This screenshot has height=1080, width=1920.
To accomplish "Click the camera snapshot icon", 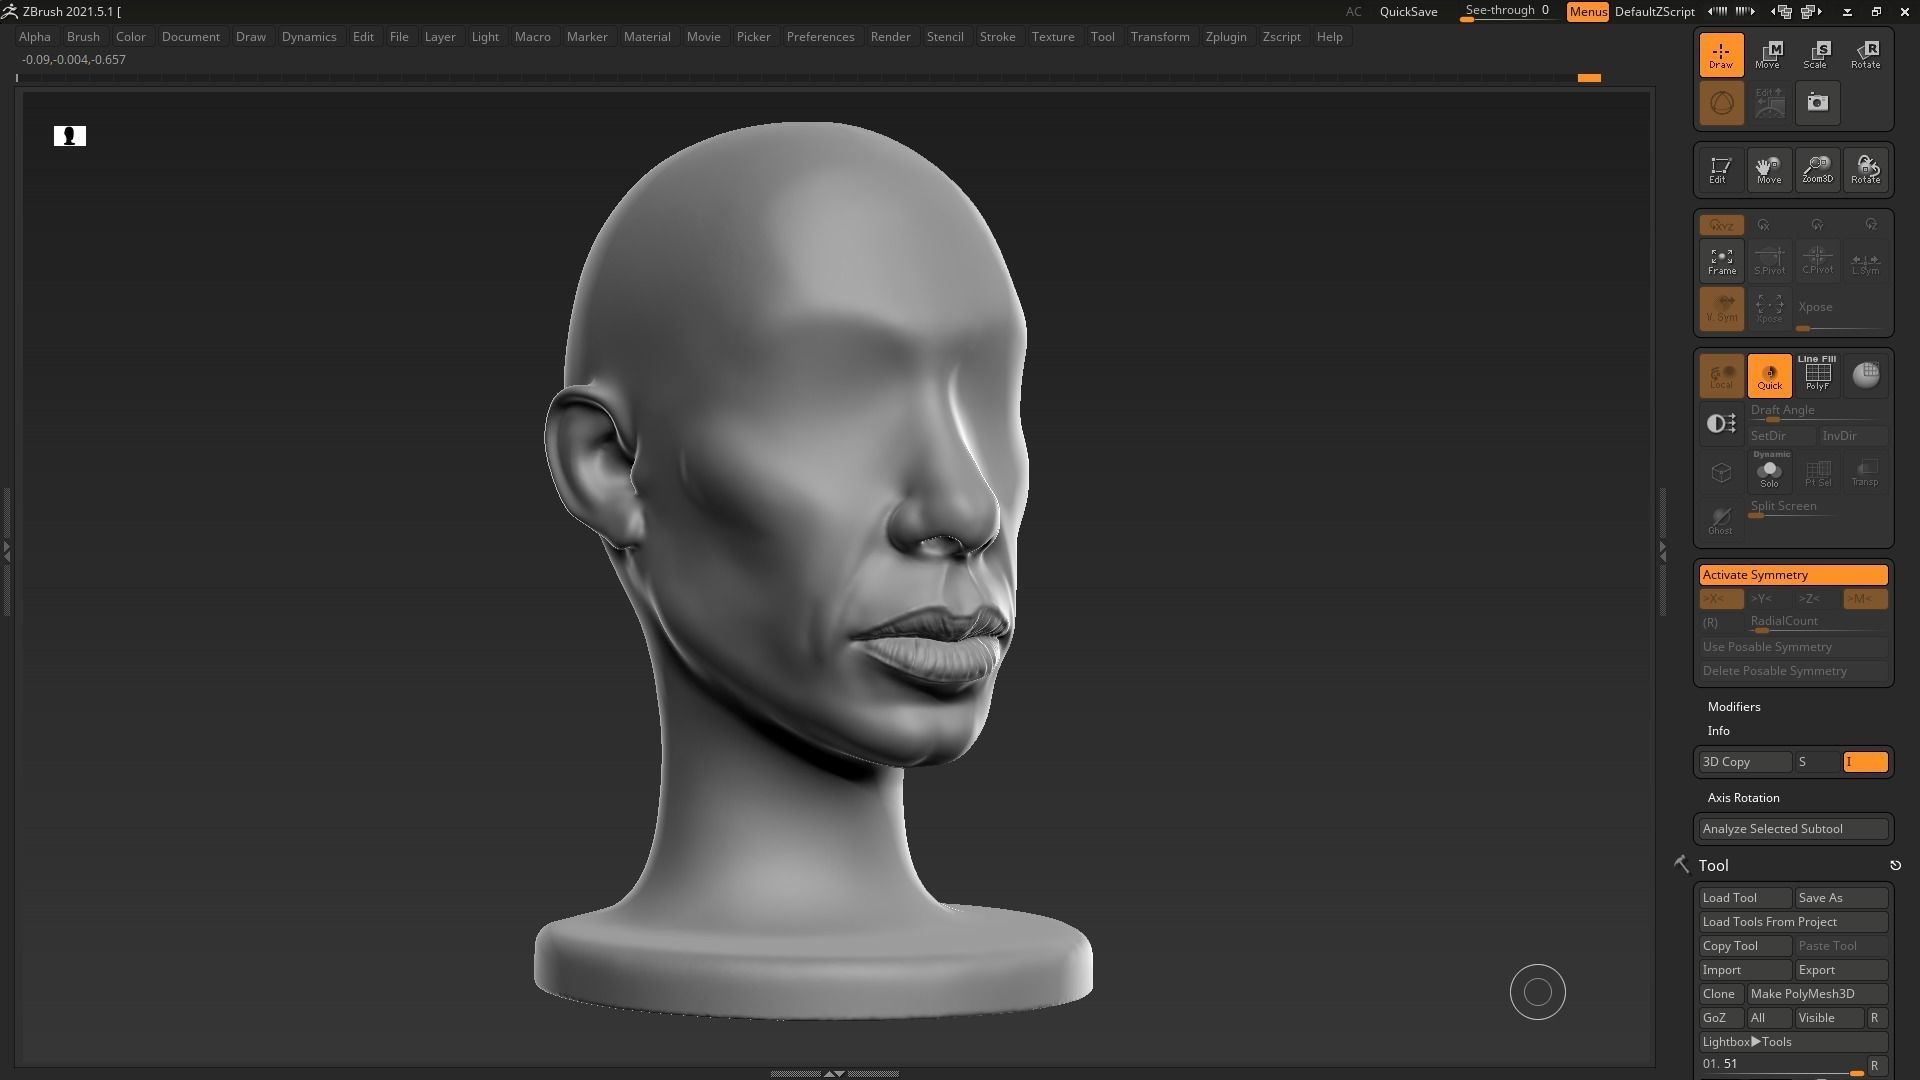I will (x=1817, y=103).
